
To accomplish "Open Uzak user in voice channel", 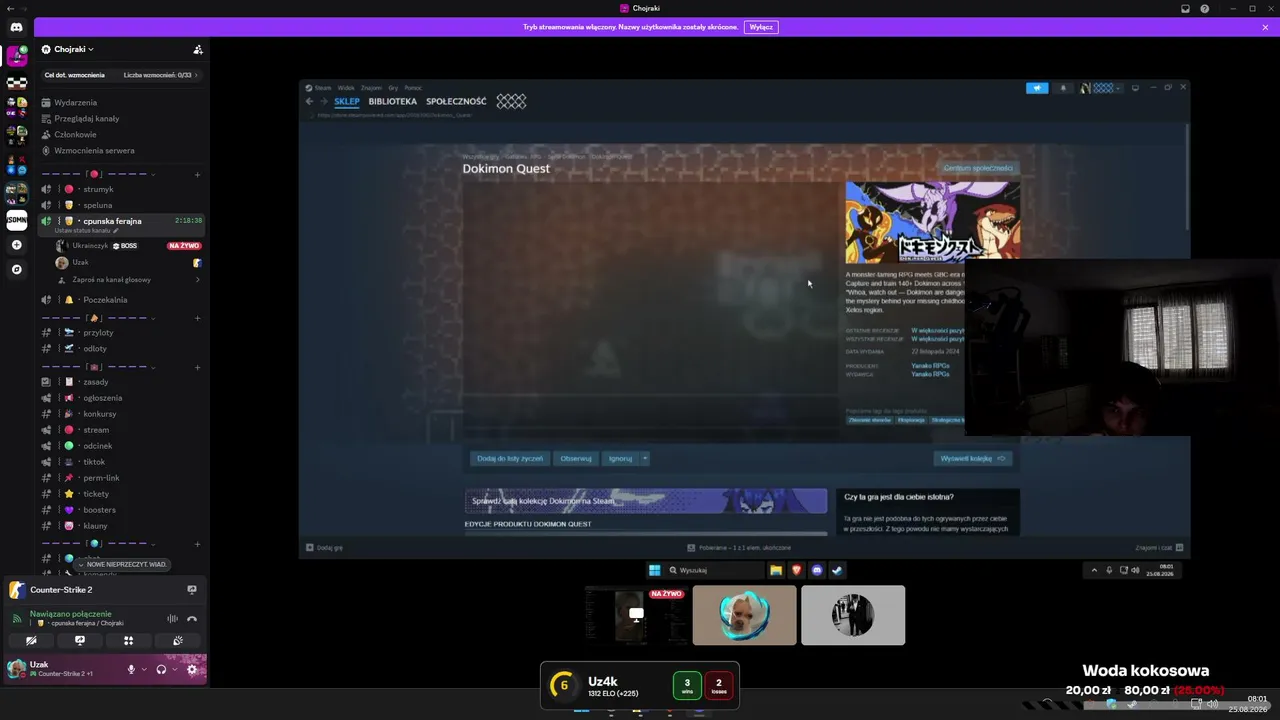I will 128,263.
